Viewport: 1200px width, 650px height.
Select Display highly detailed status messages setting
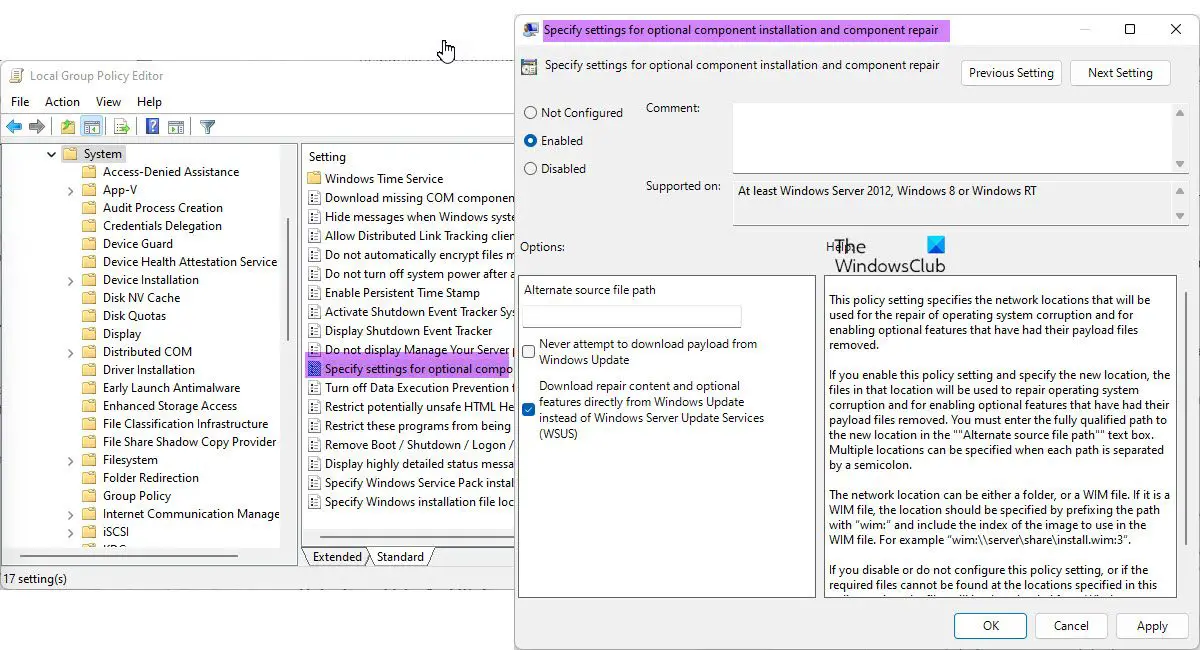tap(418, 464)
